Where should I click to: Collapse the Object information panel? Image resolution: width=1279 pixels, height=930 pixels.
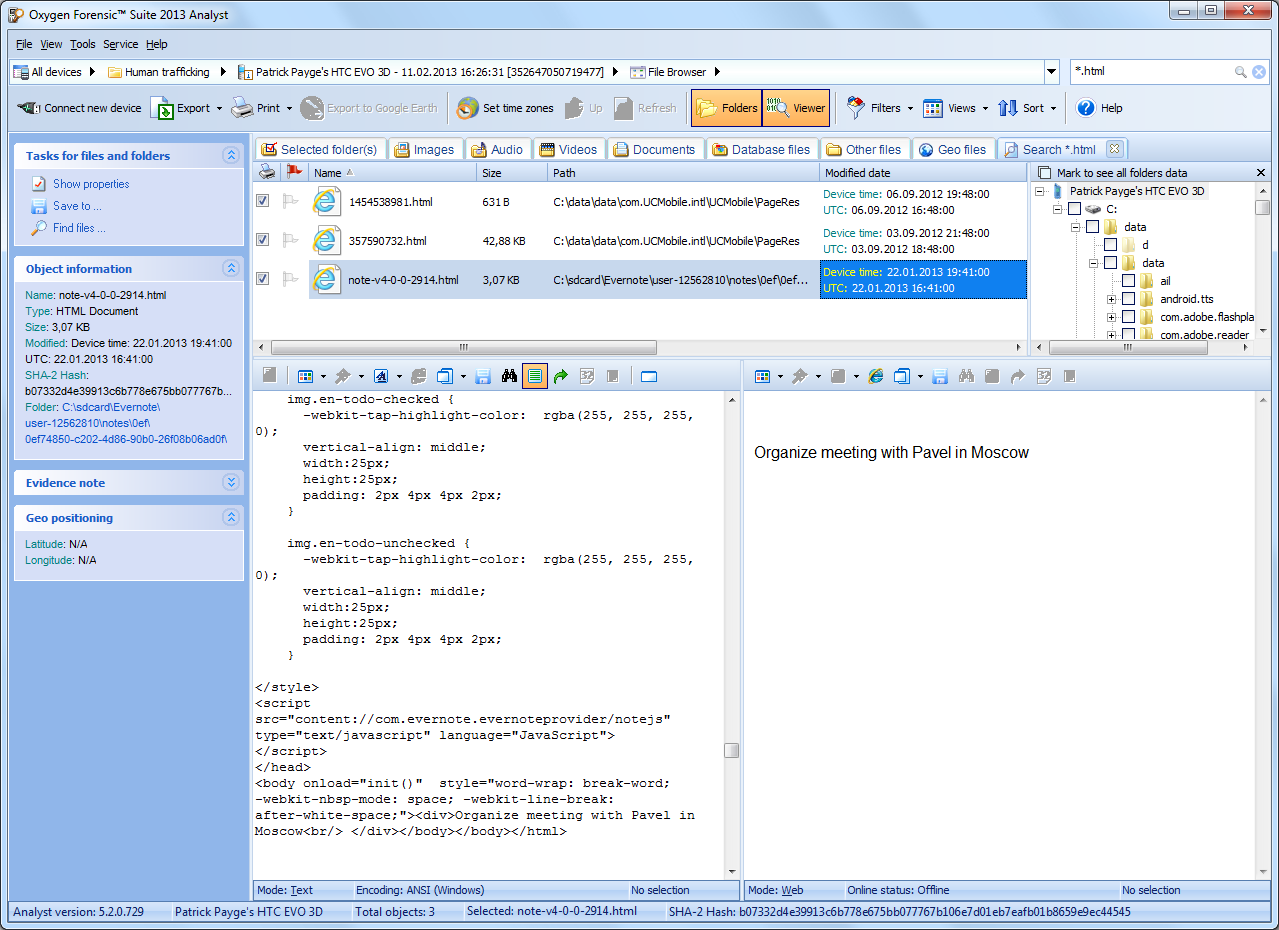tap(231, 269)
